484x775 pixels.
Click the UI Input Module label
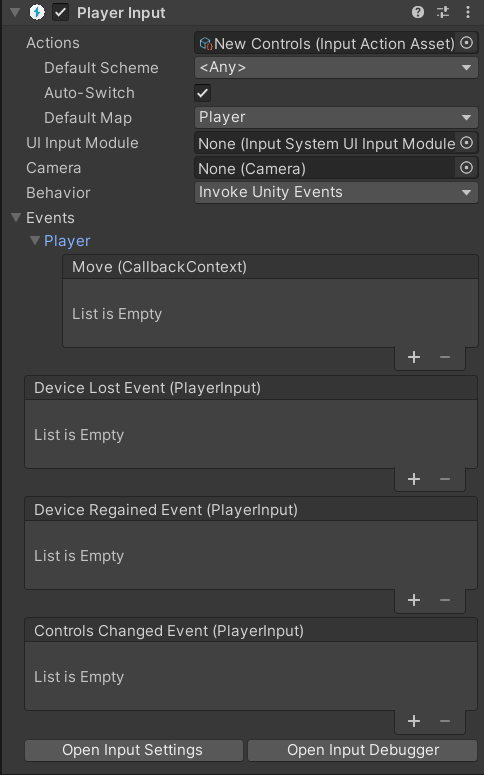(82, 143)
